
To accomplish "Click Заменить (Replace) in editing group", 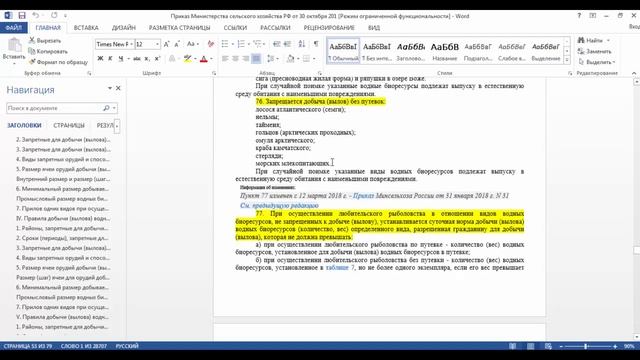I will [595, 51].
